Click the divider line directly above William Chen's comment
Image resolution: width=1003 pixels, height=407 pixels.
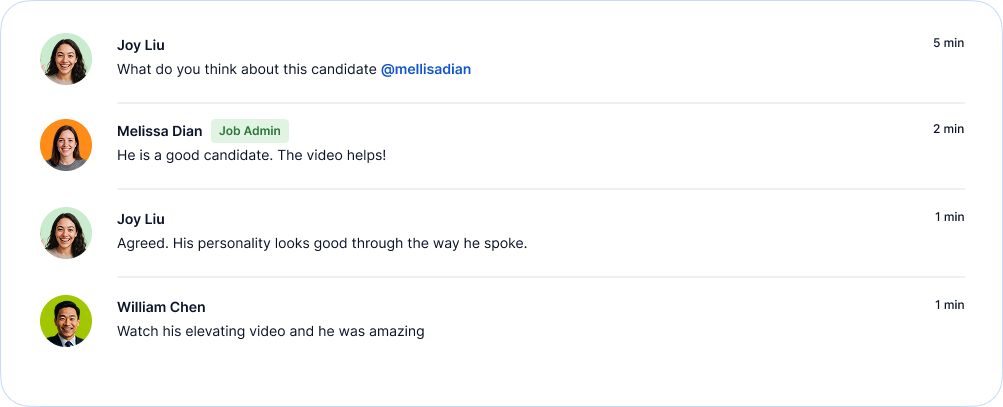tap(540, 277)
